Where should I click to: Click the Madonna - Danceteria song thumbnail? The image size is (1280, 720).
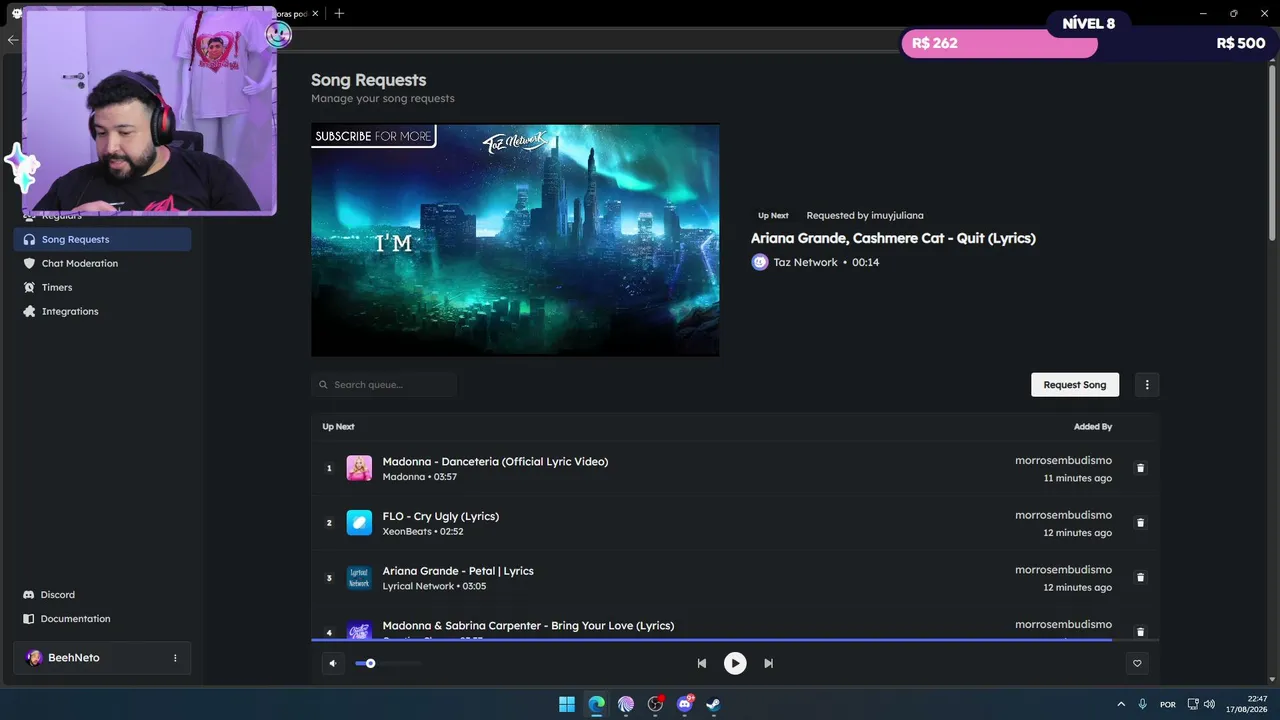359,468
